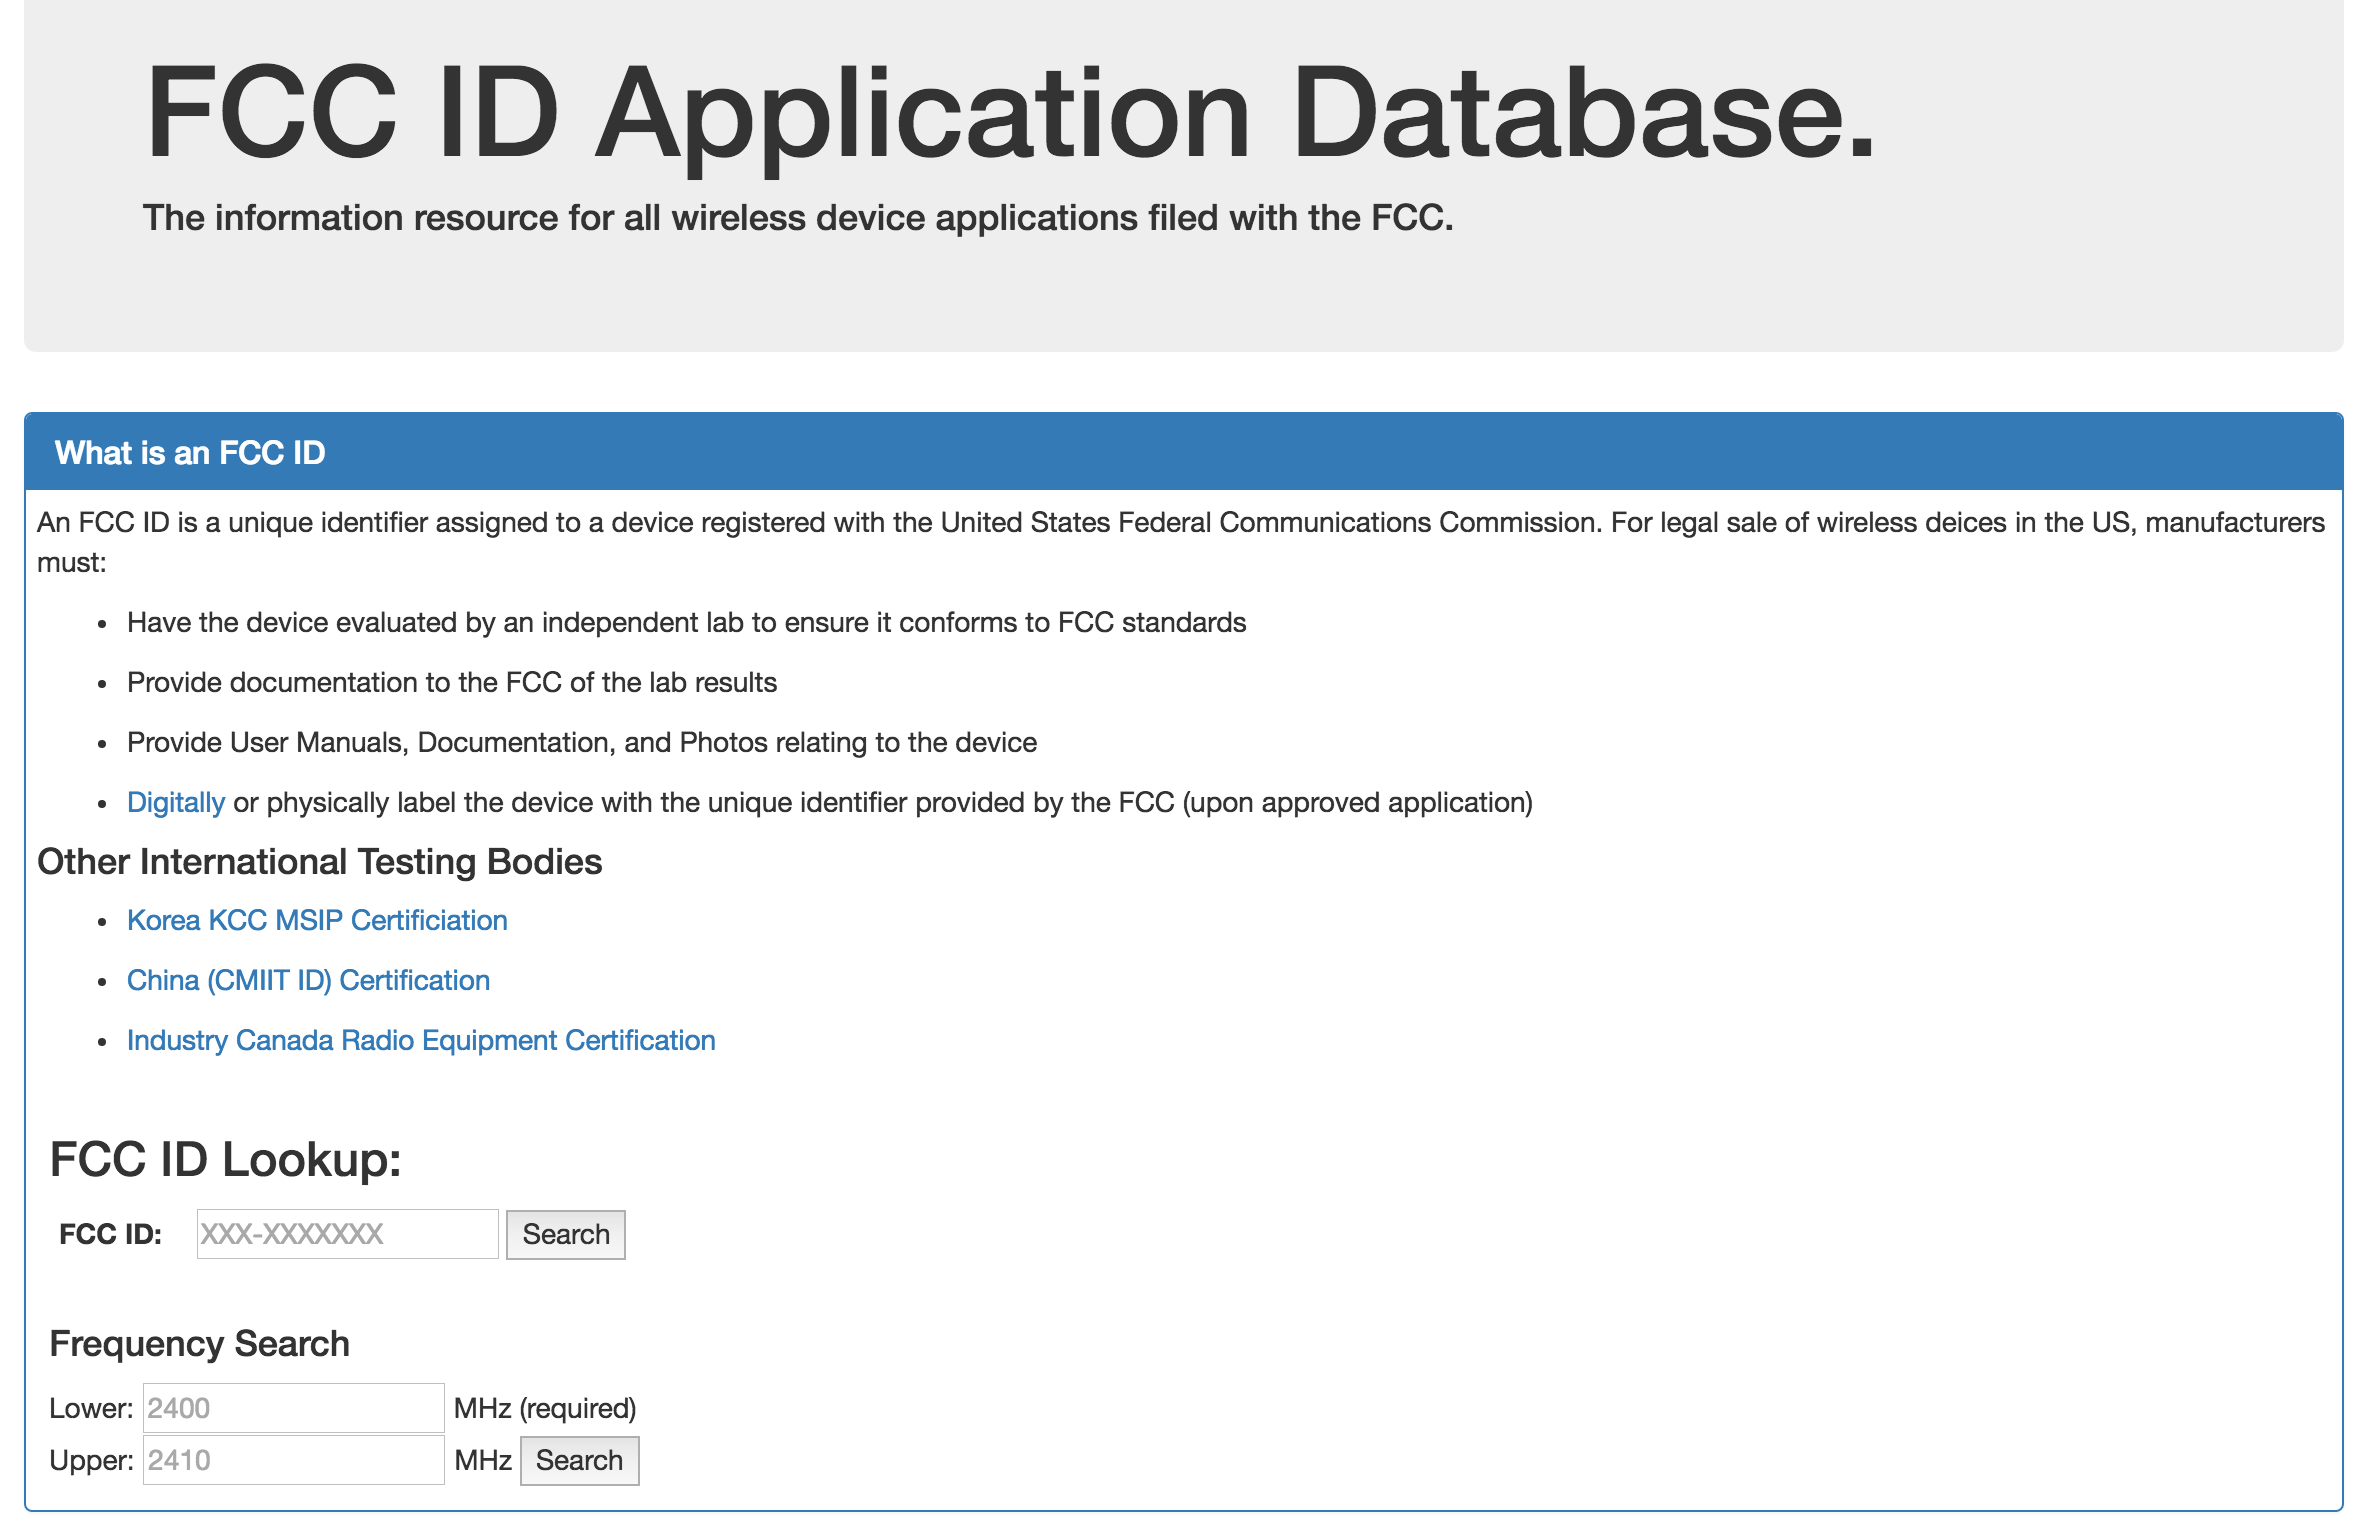This screenshot has height=1526, width=2370.
Task: Click the 'What is an FCC ID' panel header
Action: click(190, 453)
